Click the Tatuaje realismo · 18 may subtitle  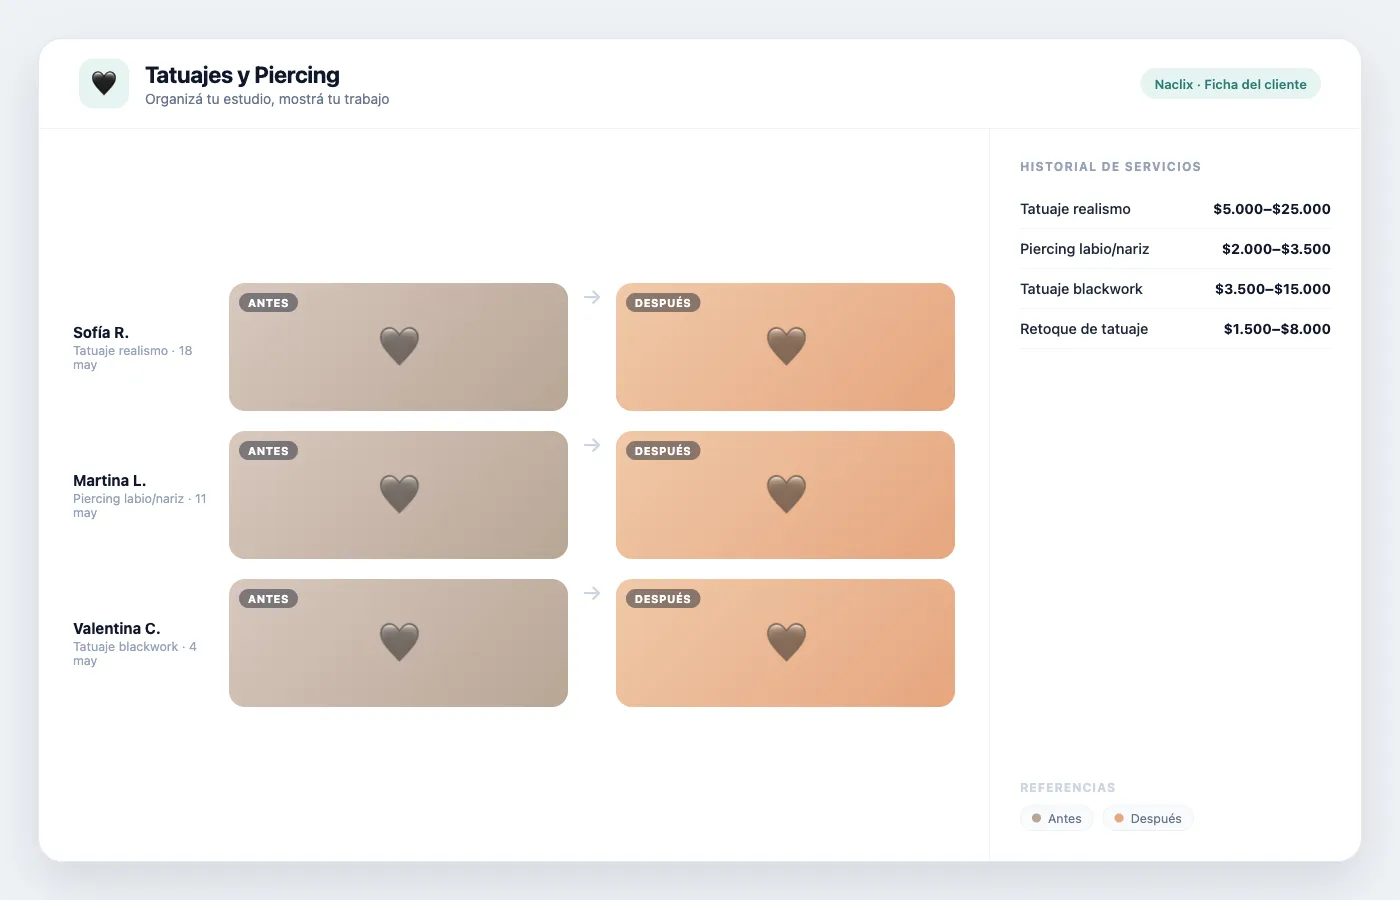[132, 358]
